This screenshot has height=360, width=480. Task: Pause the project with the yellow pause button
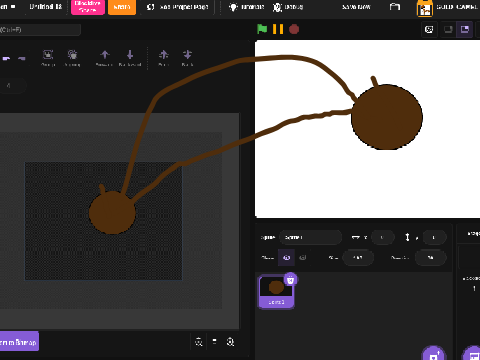(278, 29)
